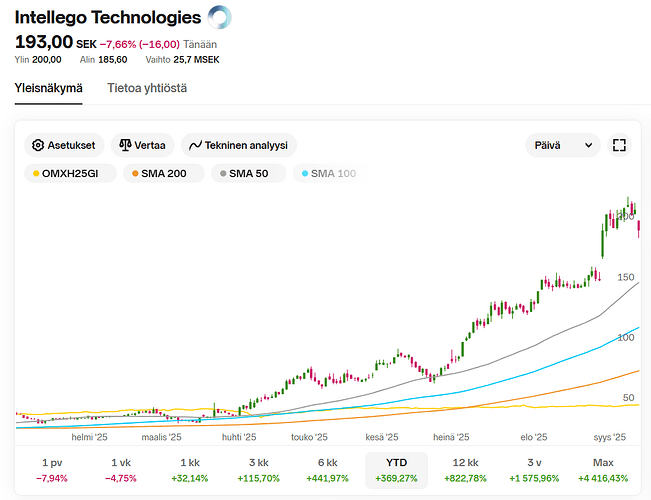
Task: Click the huhti '25 axis label
Action: tap(239, 437)
